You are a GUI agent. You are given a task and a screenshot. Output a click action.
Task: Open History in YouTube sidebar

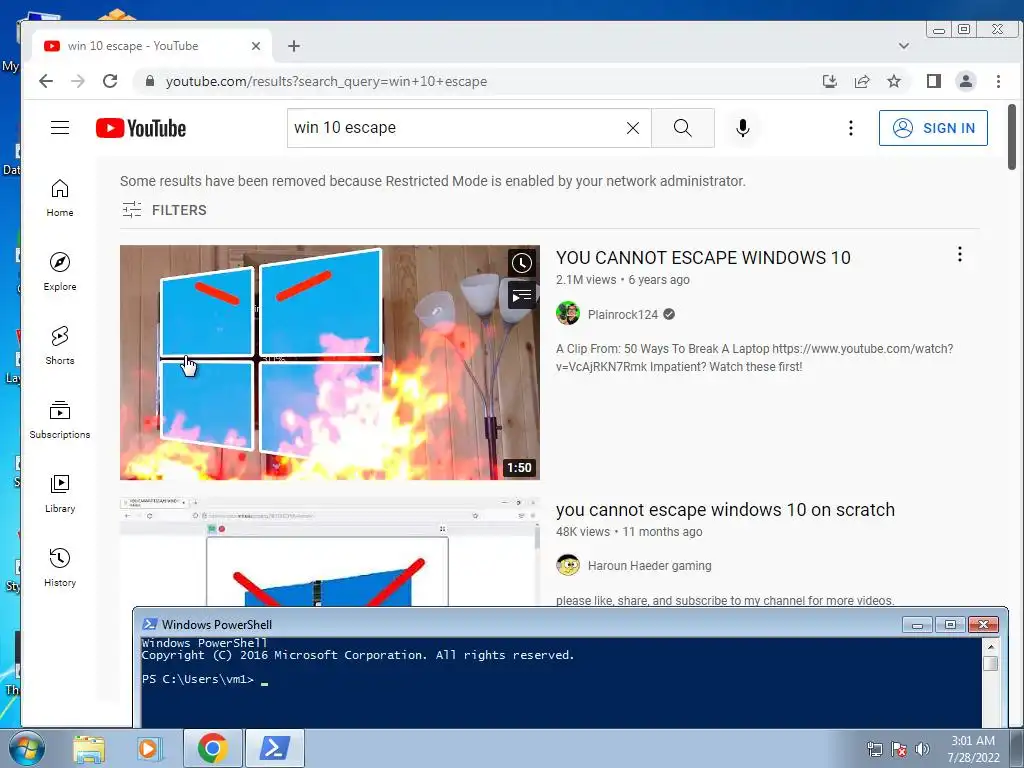coord(59,568)
